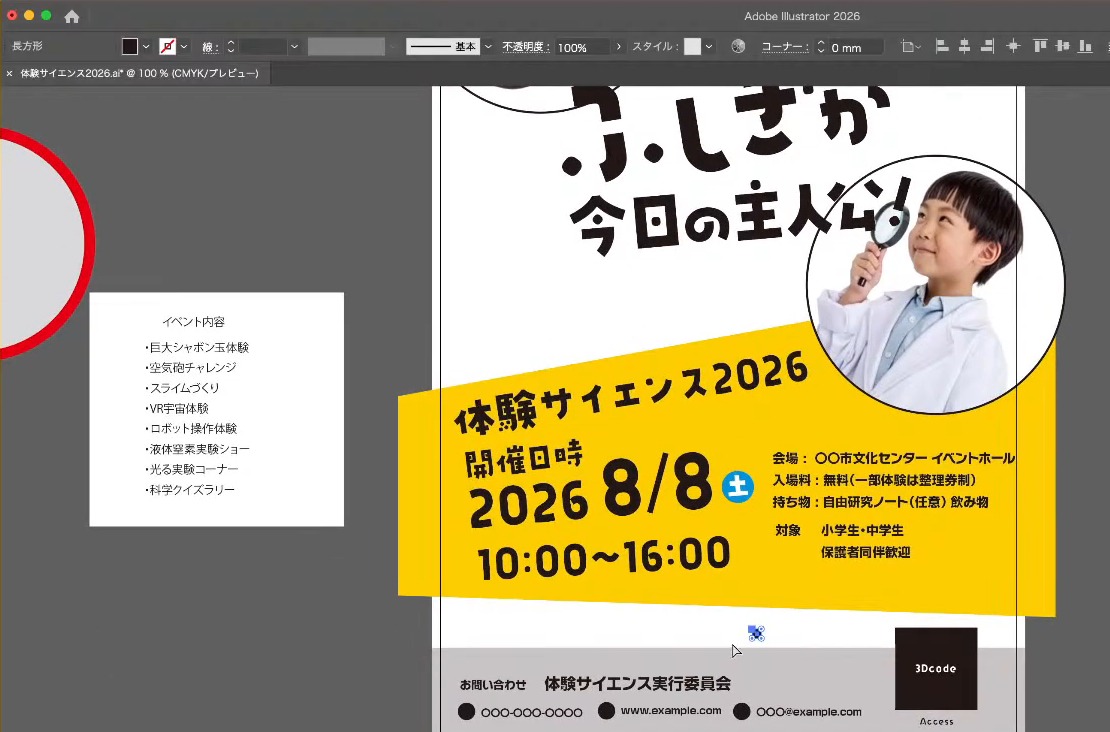
Task: Click the 体験サイエンス実行委員会 text
Action: click(637, 684)
